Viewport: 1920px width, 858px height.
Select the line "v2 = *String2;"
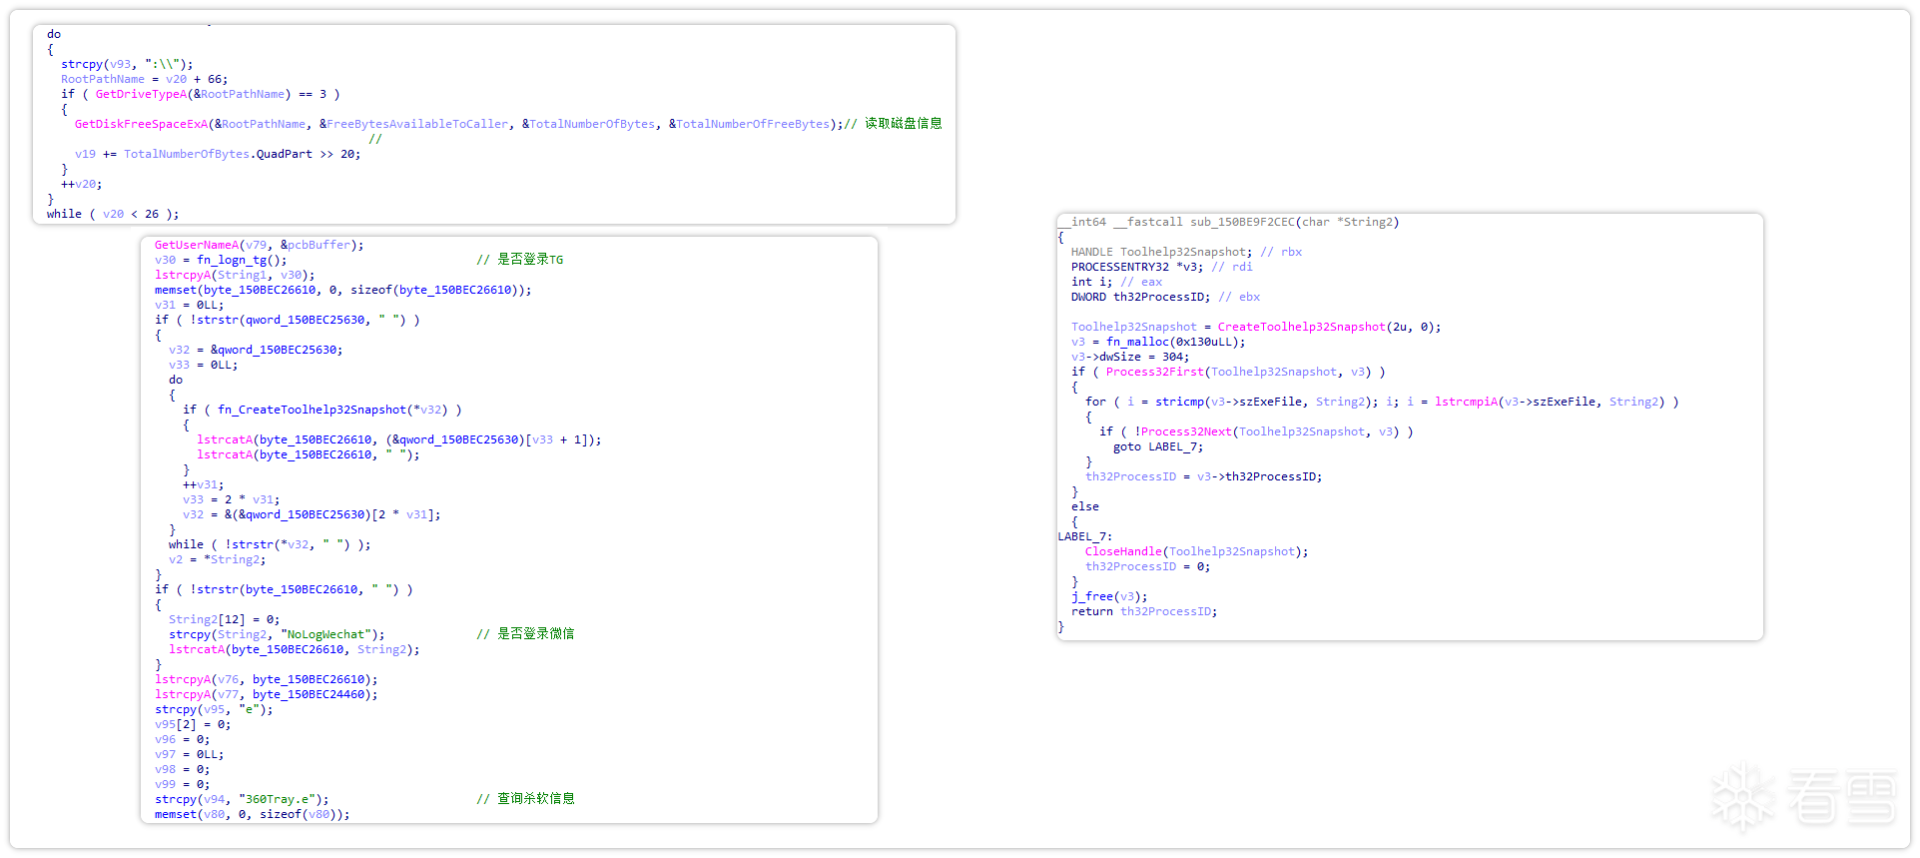[217, 560]
